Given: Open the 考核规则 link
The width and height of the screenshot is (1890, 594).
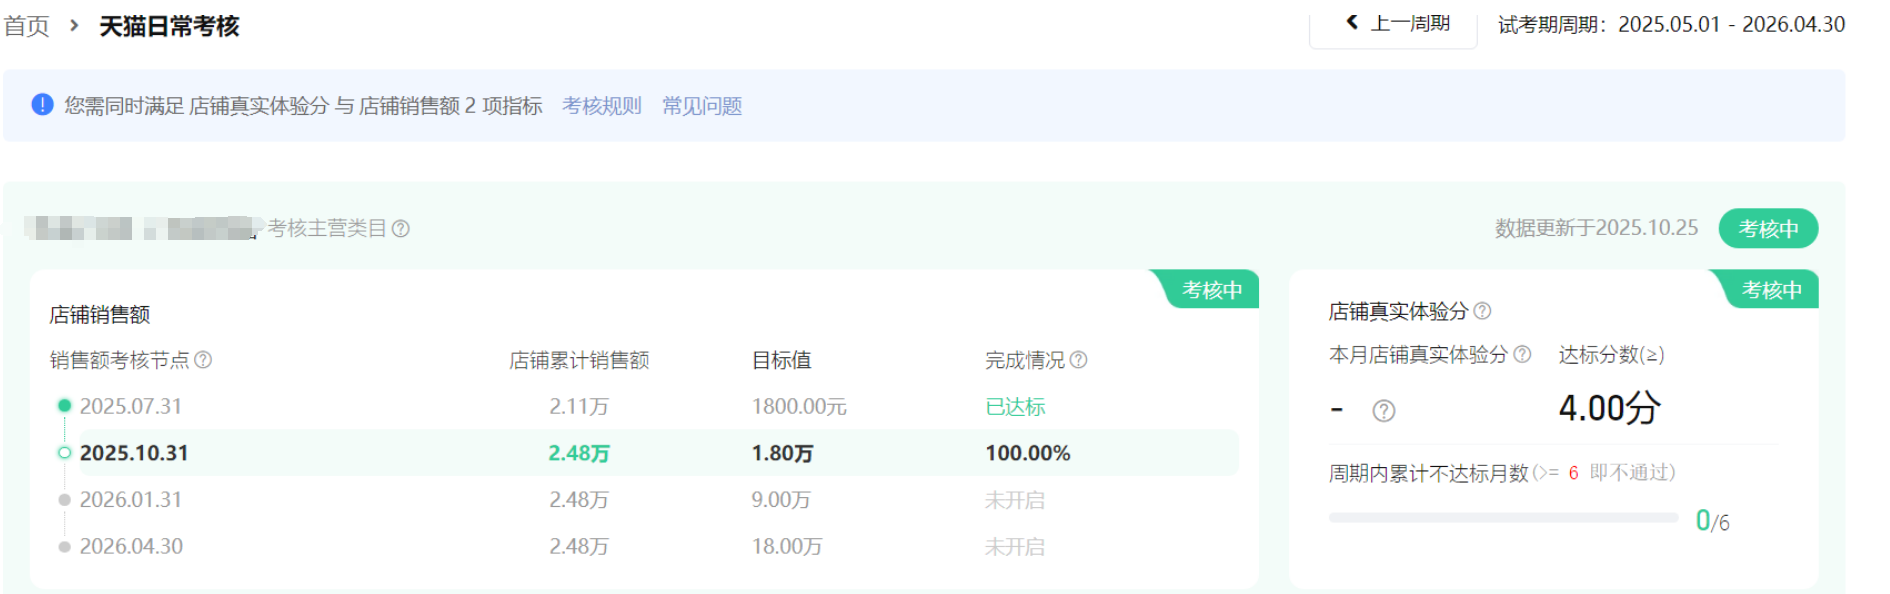Looking at the screenshot, I should click(x=602, y=106).
